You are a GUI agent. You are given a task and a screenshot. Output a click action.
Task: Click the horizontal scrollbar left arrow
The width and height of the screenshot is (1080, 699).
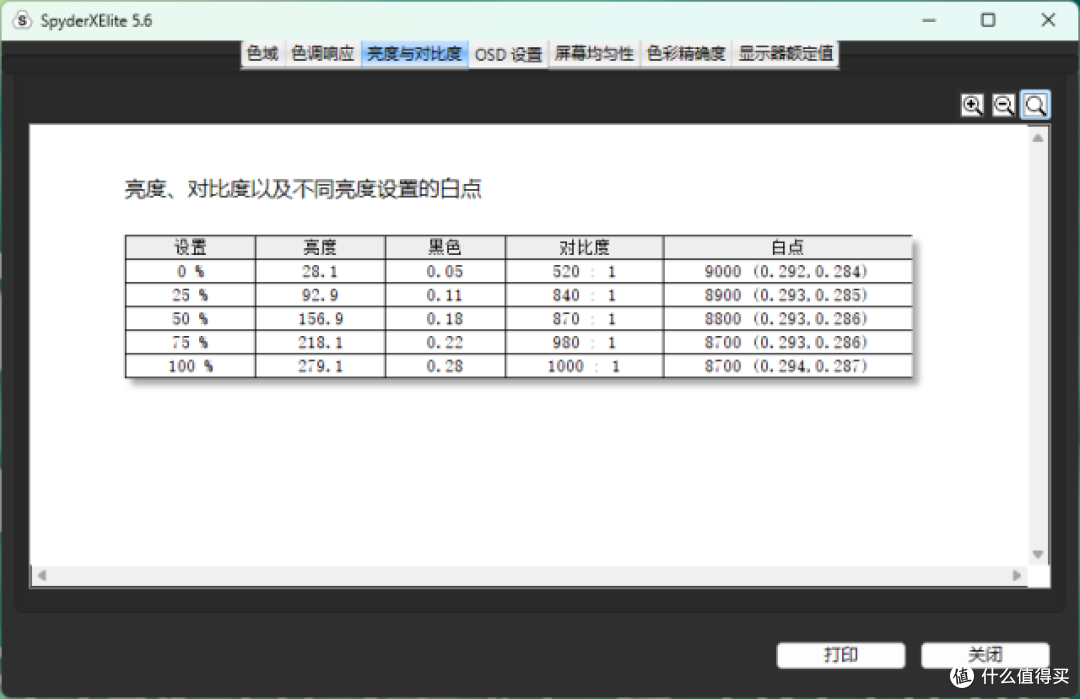tap(42, 576)
